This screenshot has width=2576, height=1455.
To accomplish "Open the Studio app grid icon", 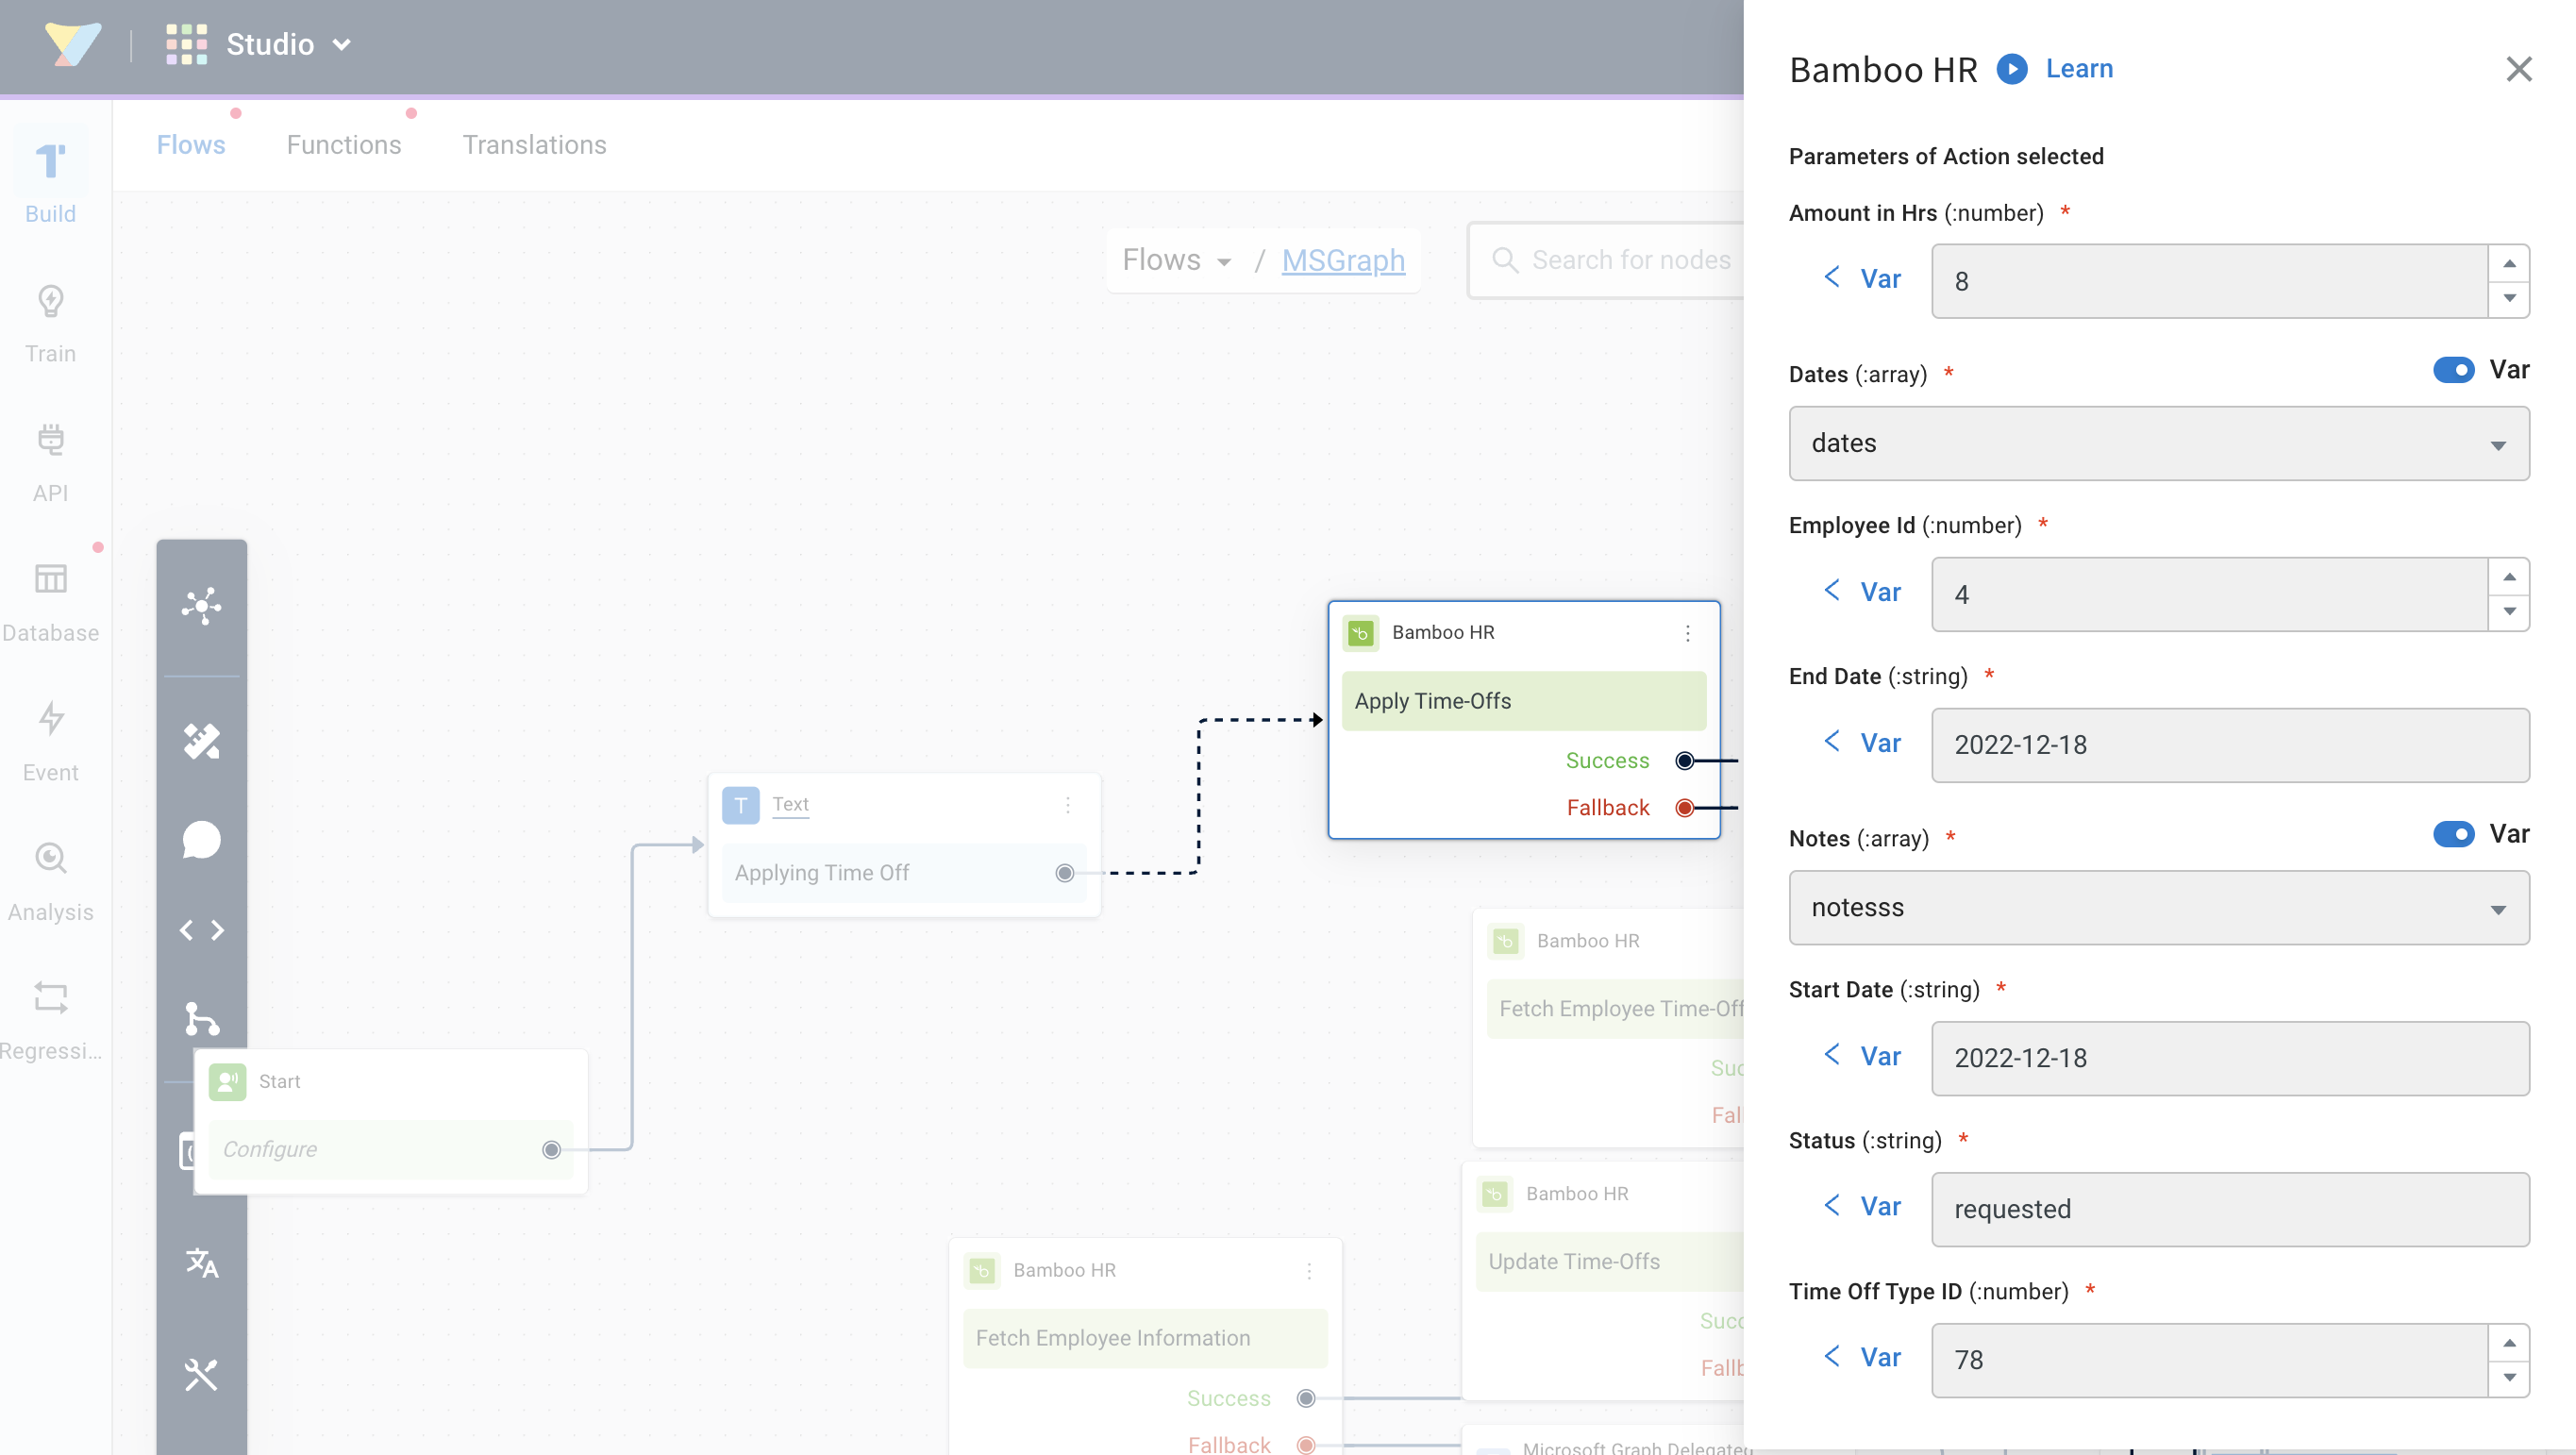I will pos(186,44).
